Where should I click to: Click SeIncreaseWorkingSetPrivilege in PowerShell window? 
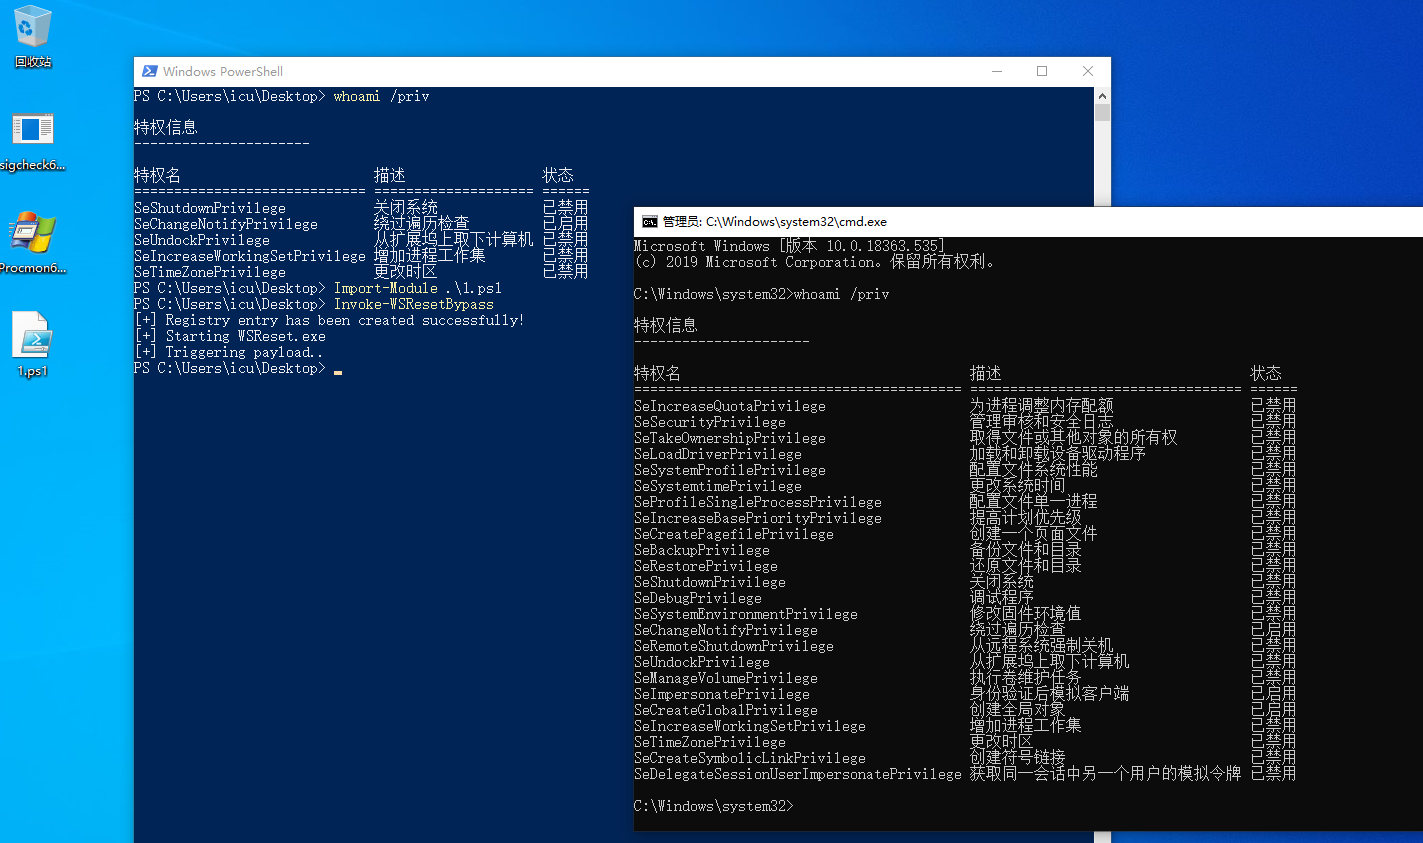click(250, 256)
